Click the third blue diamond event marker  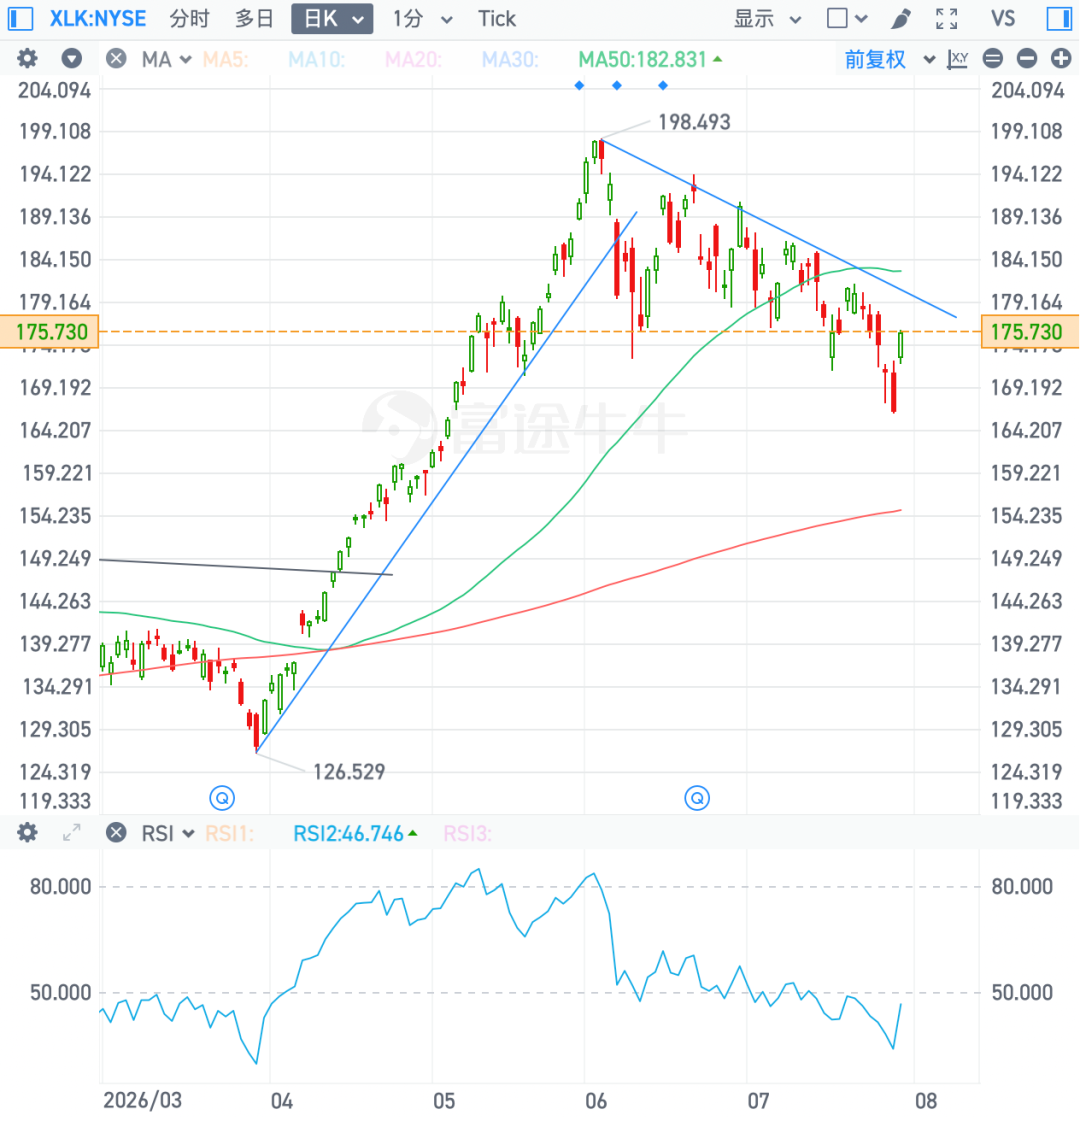pos(663,86)
